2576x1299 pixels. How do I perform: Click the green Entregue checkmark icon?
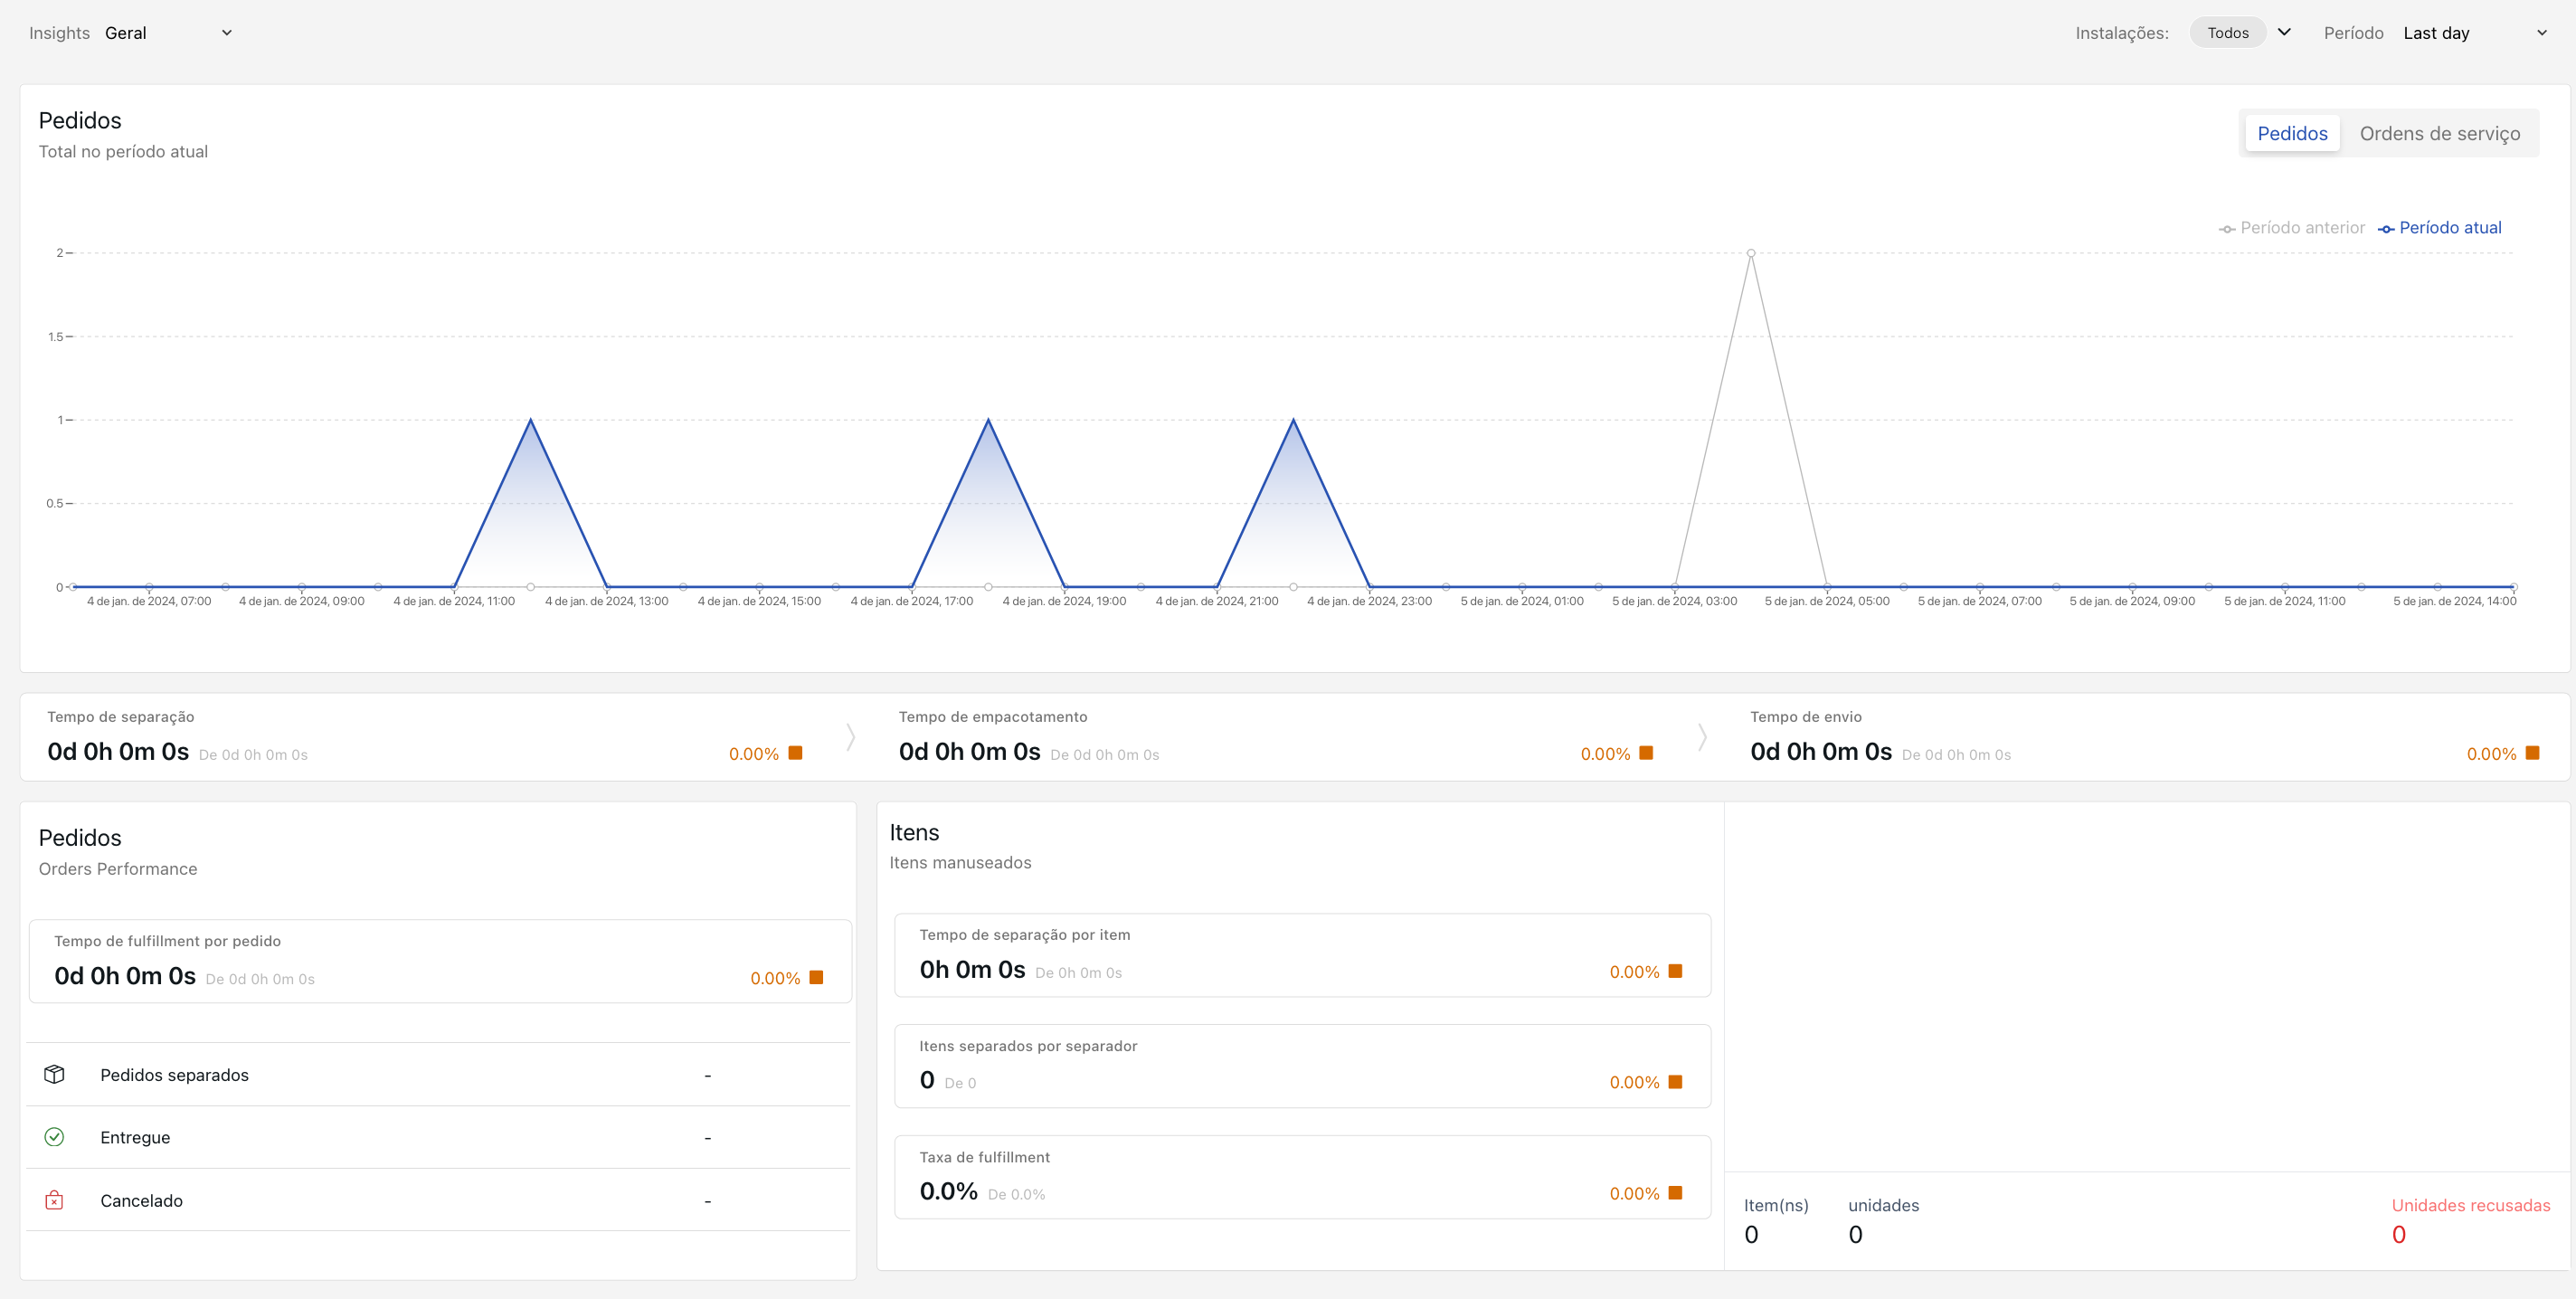[x=54, y=1137]
